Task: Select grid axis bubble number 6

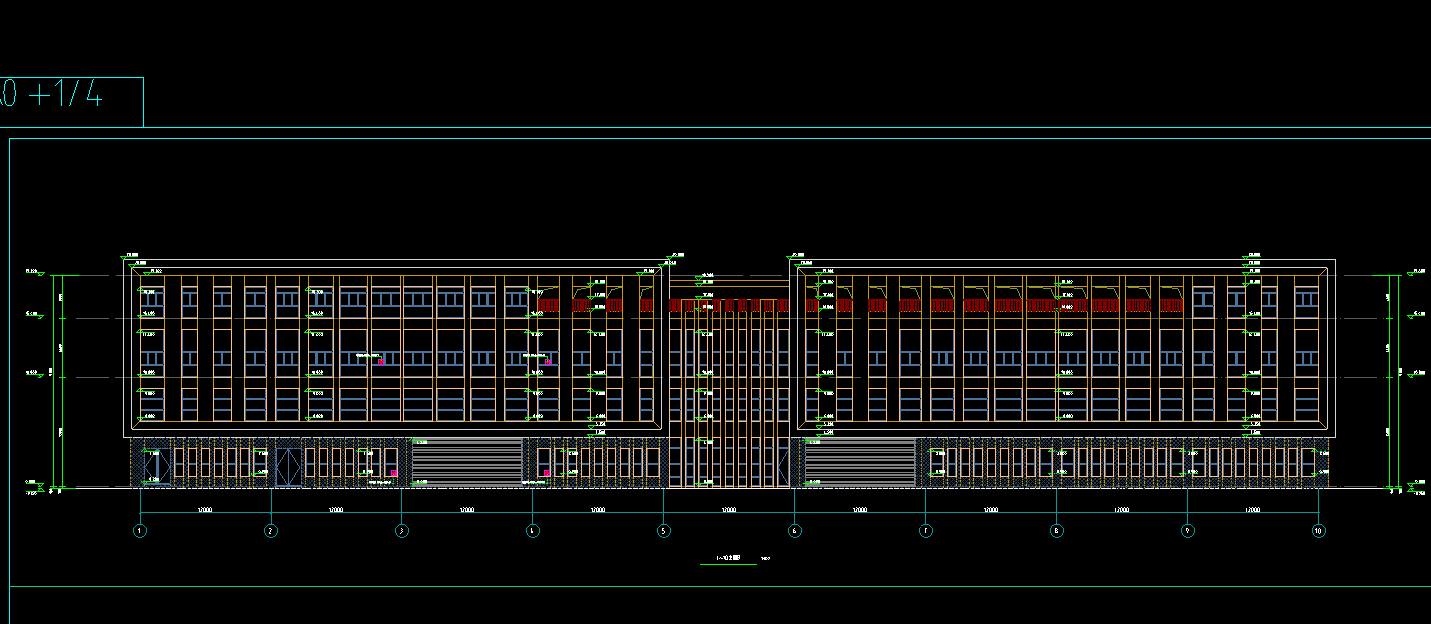Action: [795, 531]
